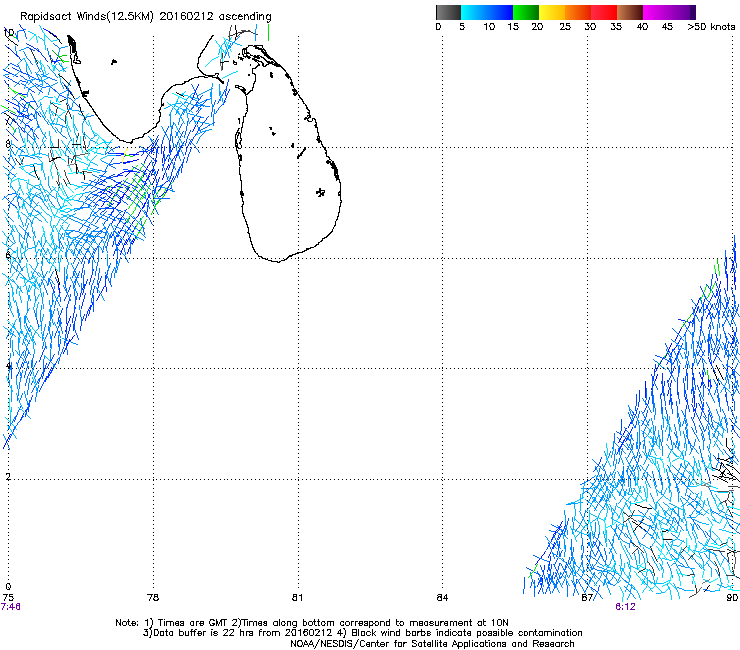Screen dimensions: 740x650
Task: Click the Sri Lanka island outline
Action: (x=288, y=153)
